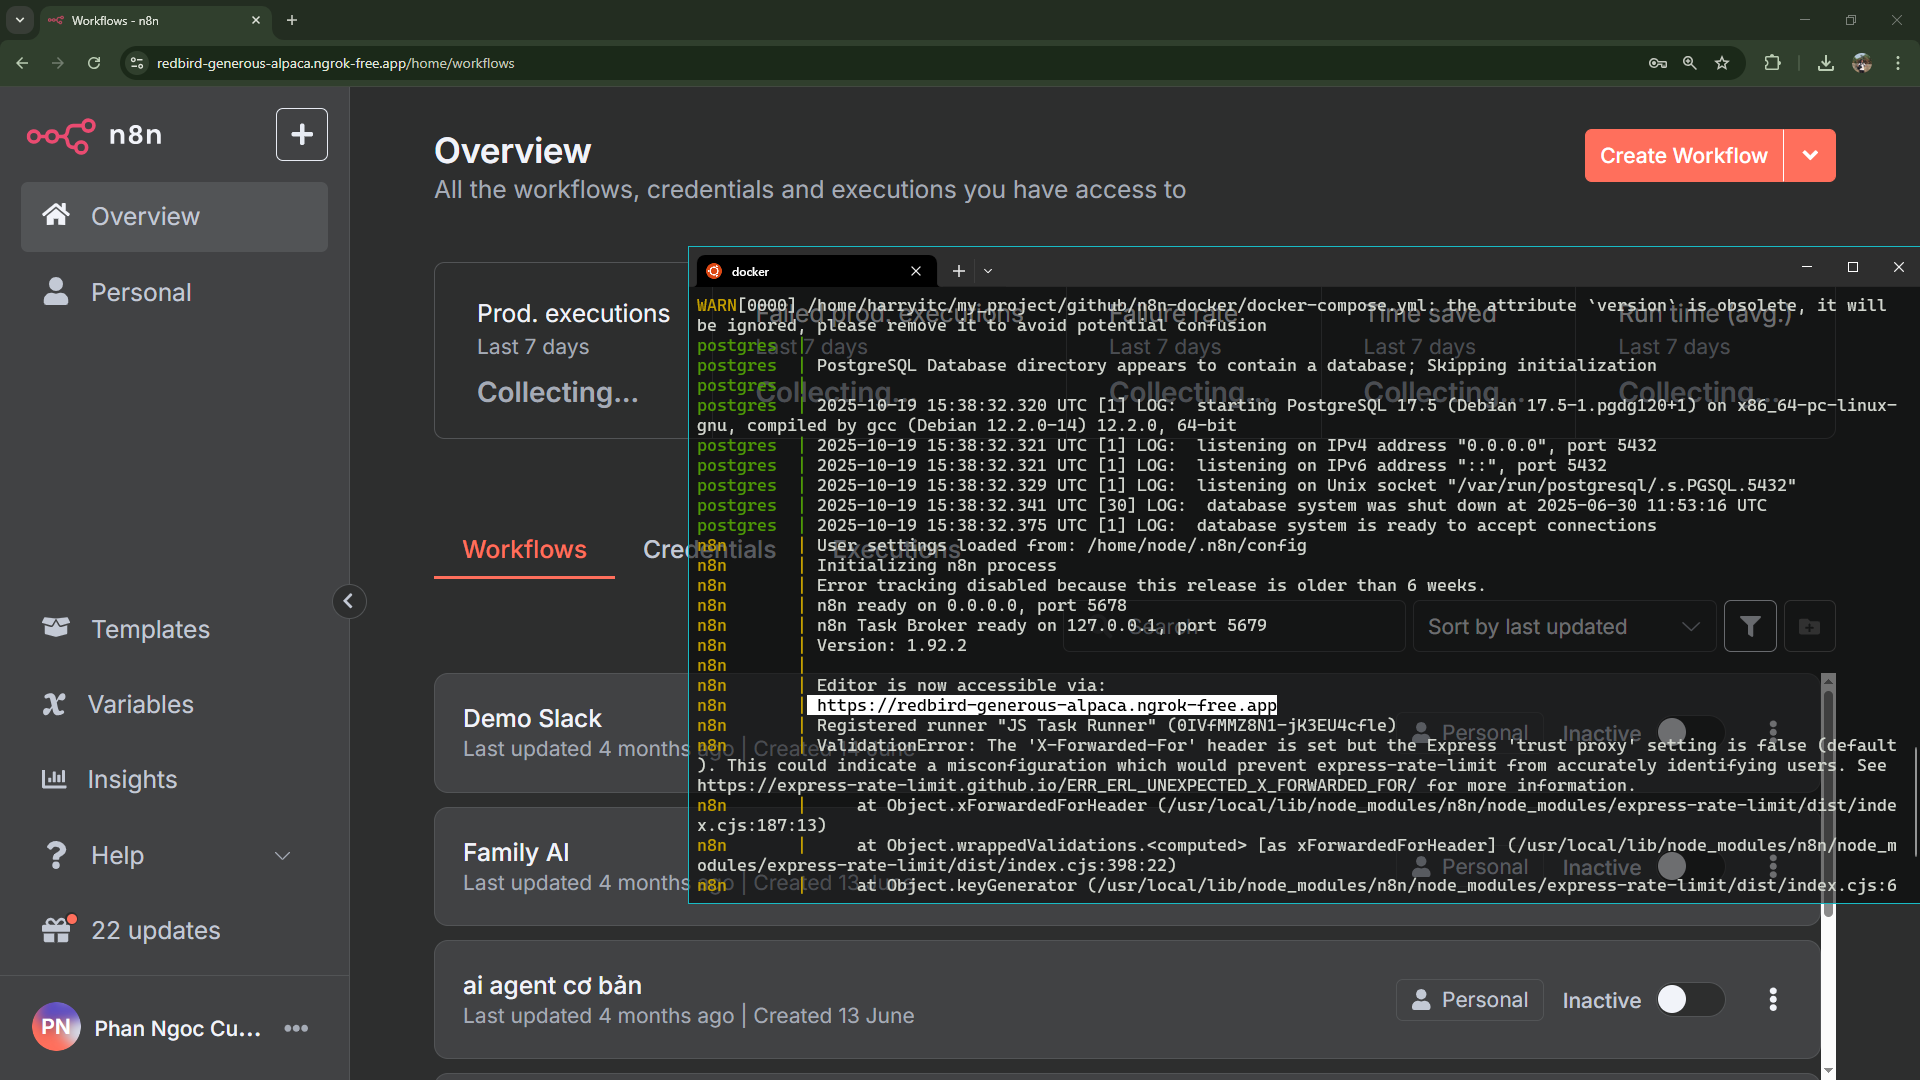Open the 22 updates gift icon
This screenshot has width=1920, height=1080.
point(57,930)
